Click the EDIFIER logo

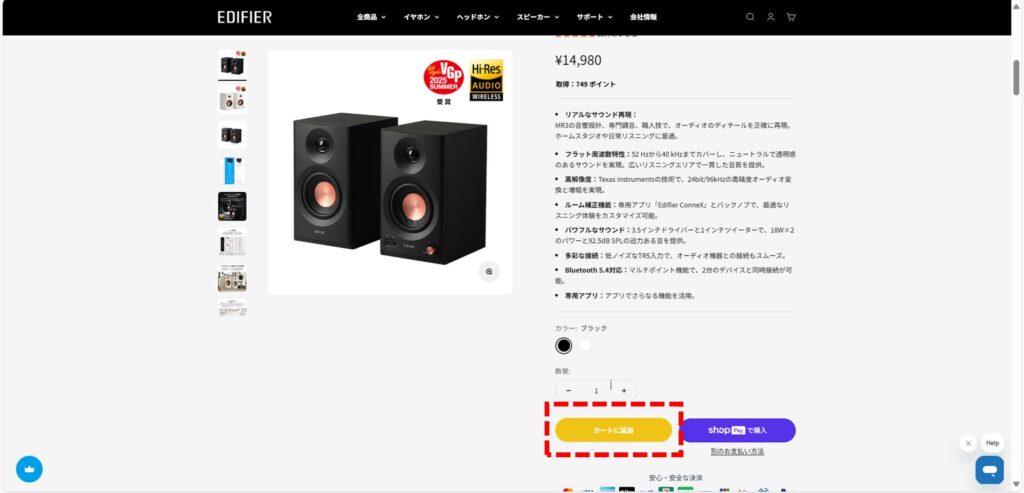245,17
